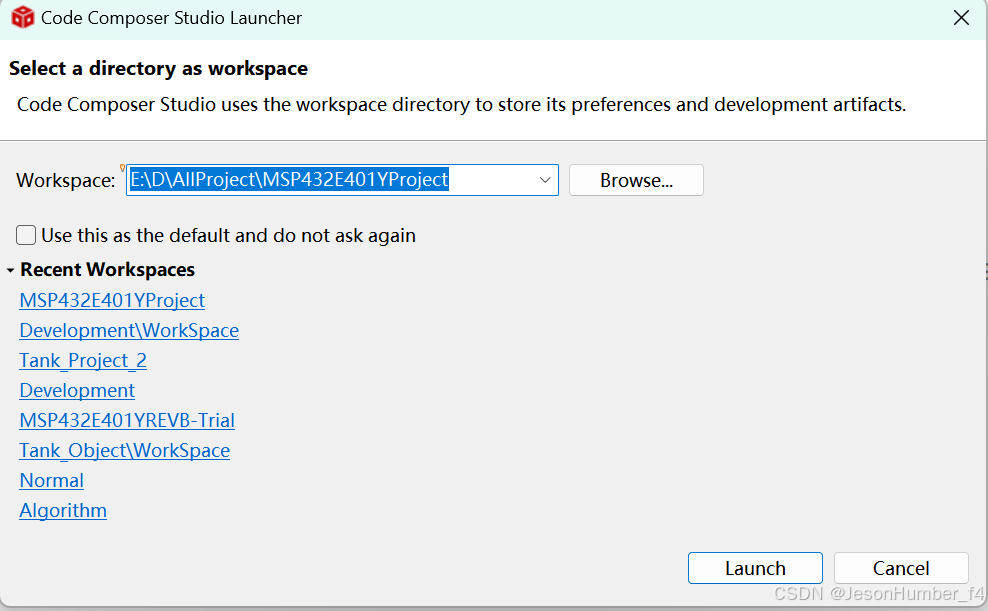Open recent workspace MSP432E401YProject

point(112,300)
